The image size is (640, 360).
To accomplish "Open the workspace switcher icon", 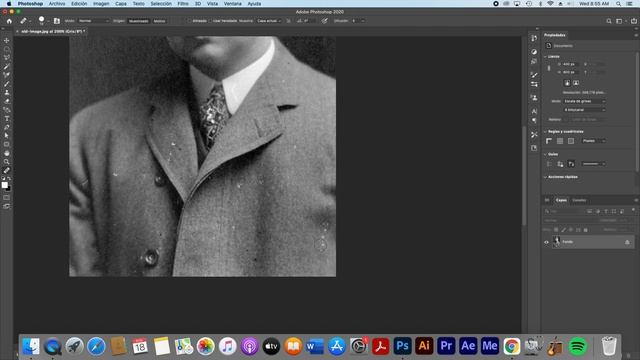I will (x=620, y=21).
